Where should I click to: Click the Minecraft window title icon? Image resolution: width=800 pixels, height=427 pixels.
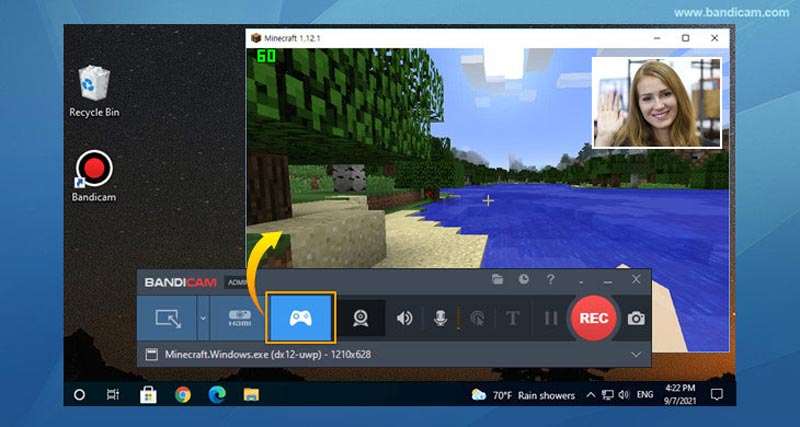[x=255, y=38]
